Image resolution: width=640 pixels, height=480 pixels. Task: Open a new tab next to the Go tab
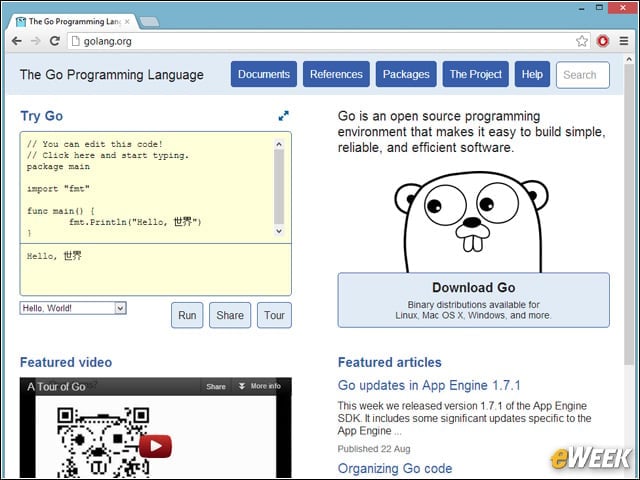pyautogui.click(x=149, y=22)
